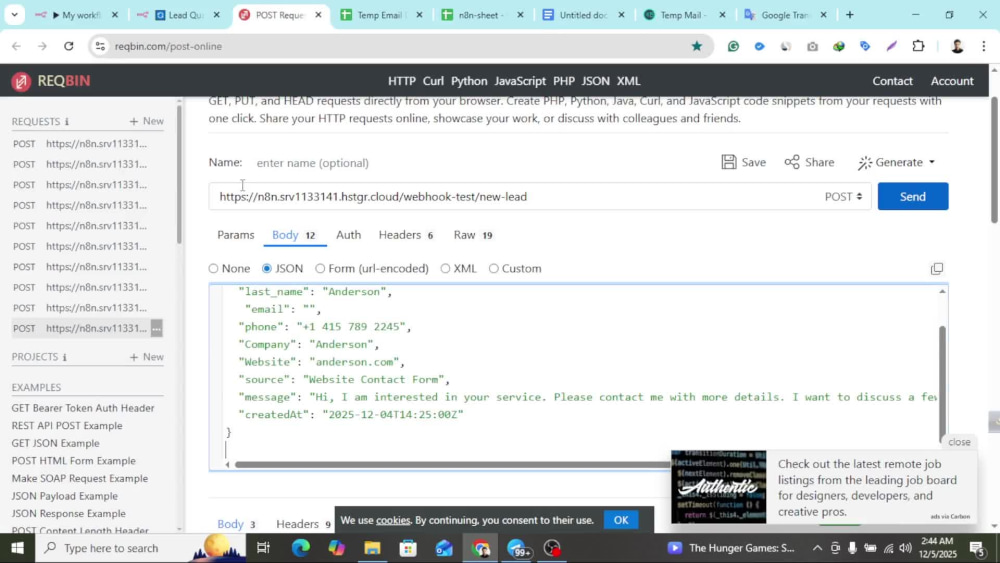Open the Account link
This screenshot has width=1000, height=563.
(x=952, y=81)
